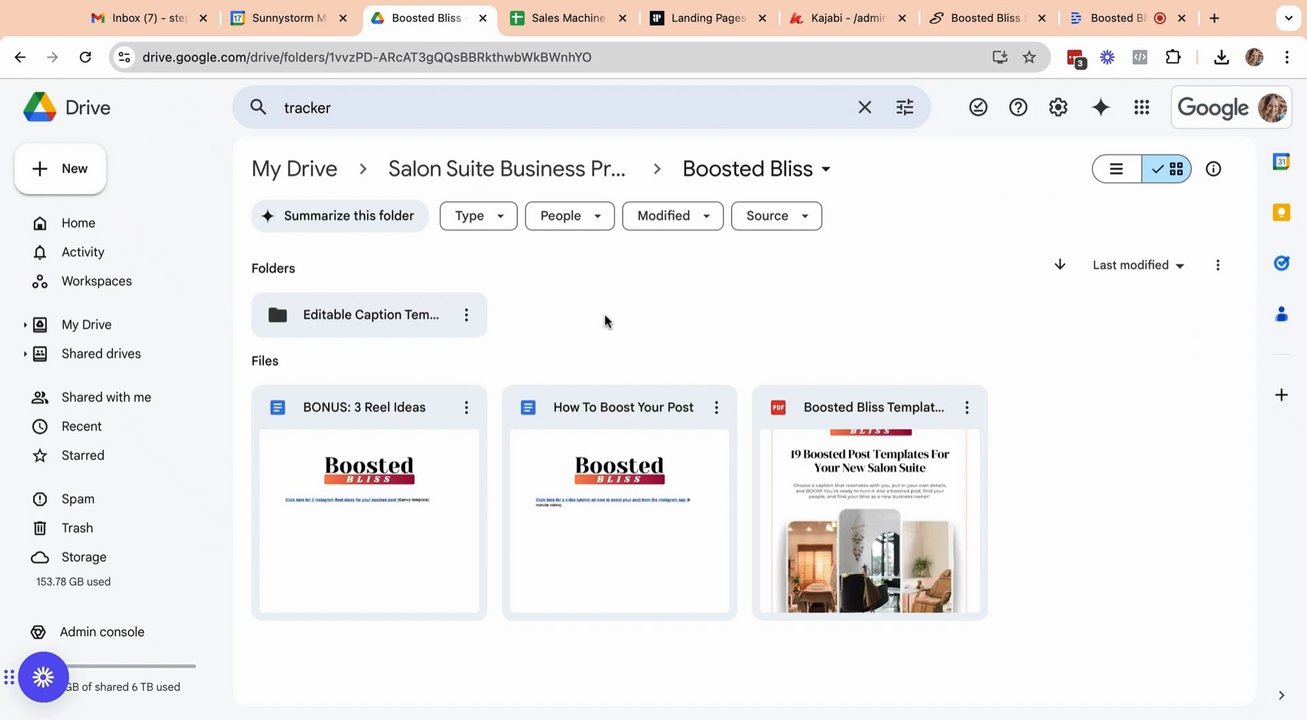Switch to the Kajabi admin browser tab
Viewport: 1307px width, 720px height.
pos(848,18)
